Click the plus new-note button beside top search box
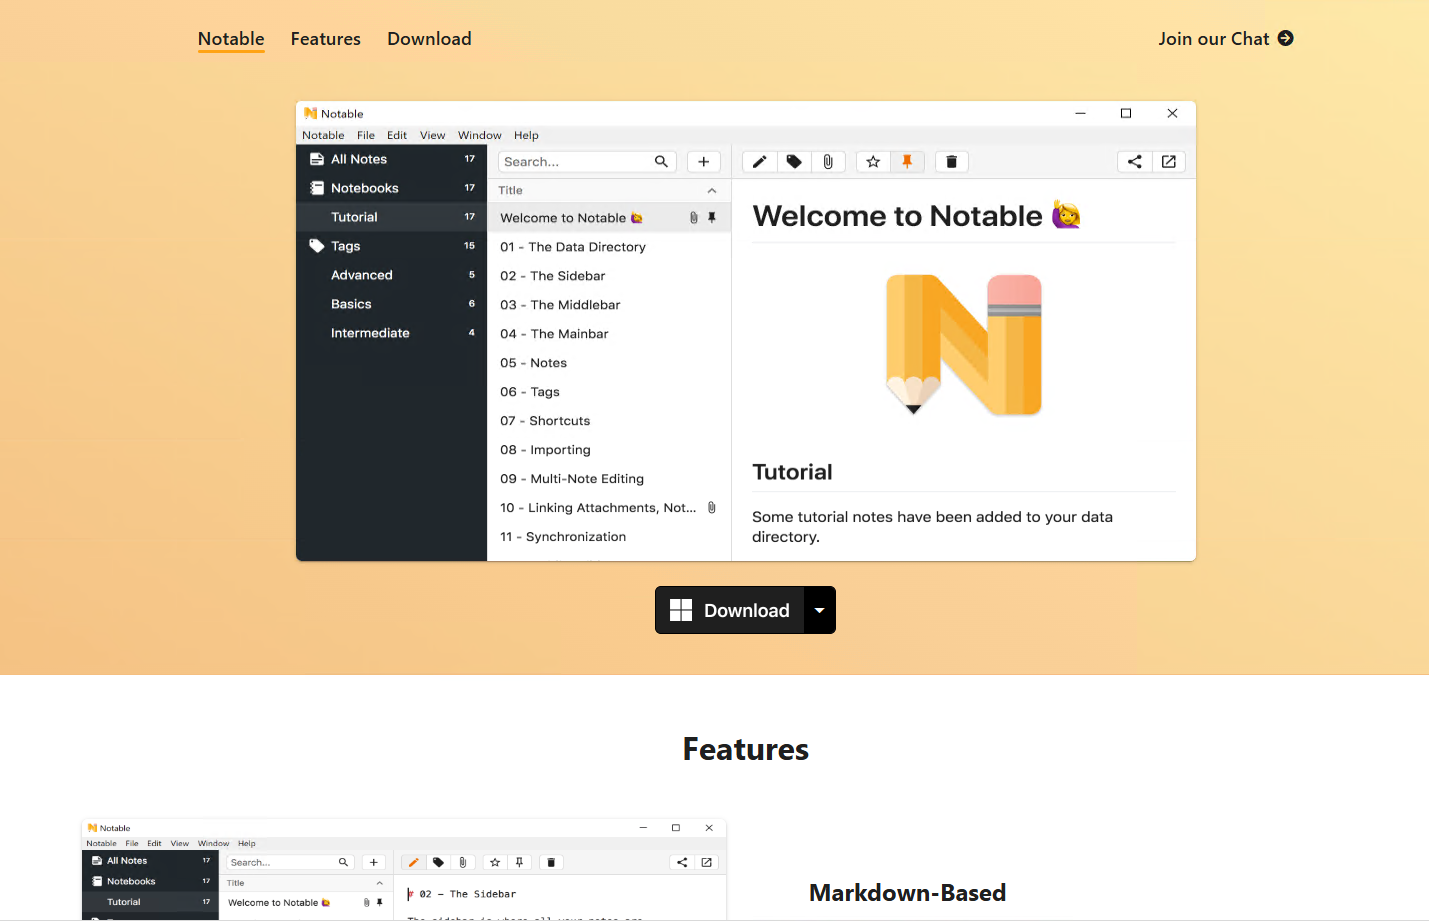 tap(704, 162)
